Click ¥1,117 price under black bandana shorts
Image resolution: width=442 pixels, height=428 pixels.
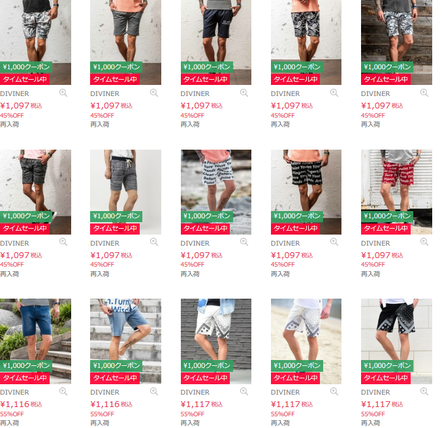pyautogui.click(x=375, y=404)
